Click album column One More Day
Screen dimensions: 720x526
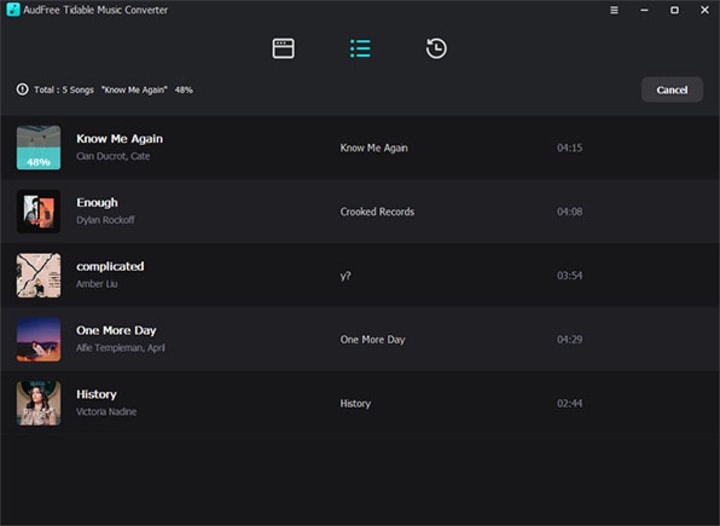[372, 340]
